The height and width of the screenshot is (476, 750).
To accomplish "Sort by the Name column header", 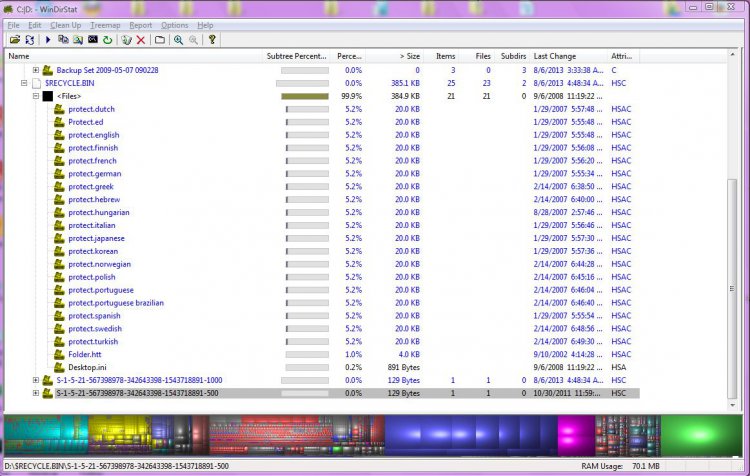I will (133, 56).
